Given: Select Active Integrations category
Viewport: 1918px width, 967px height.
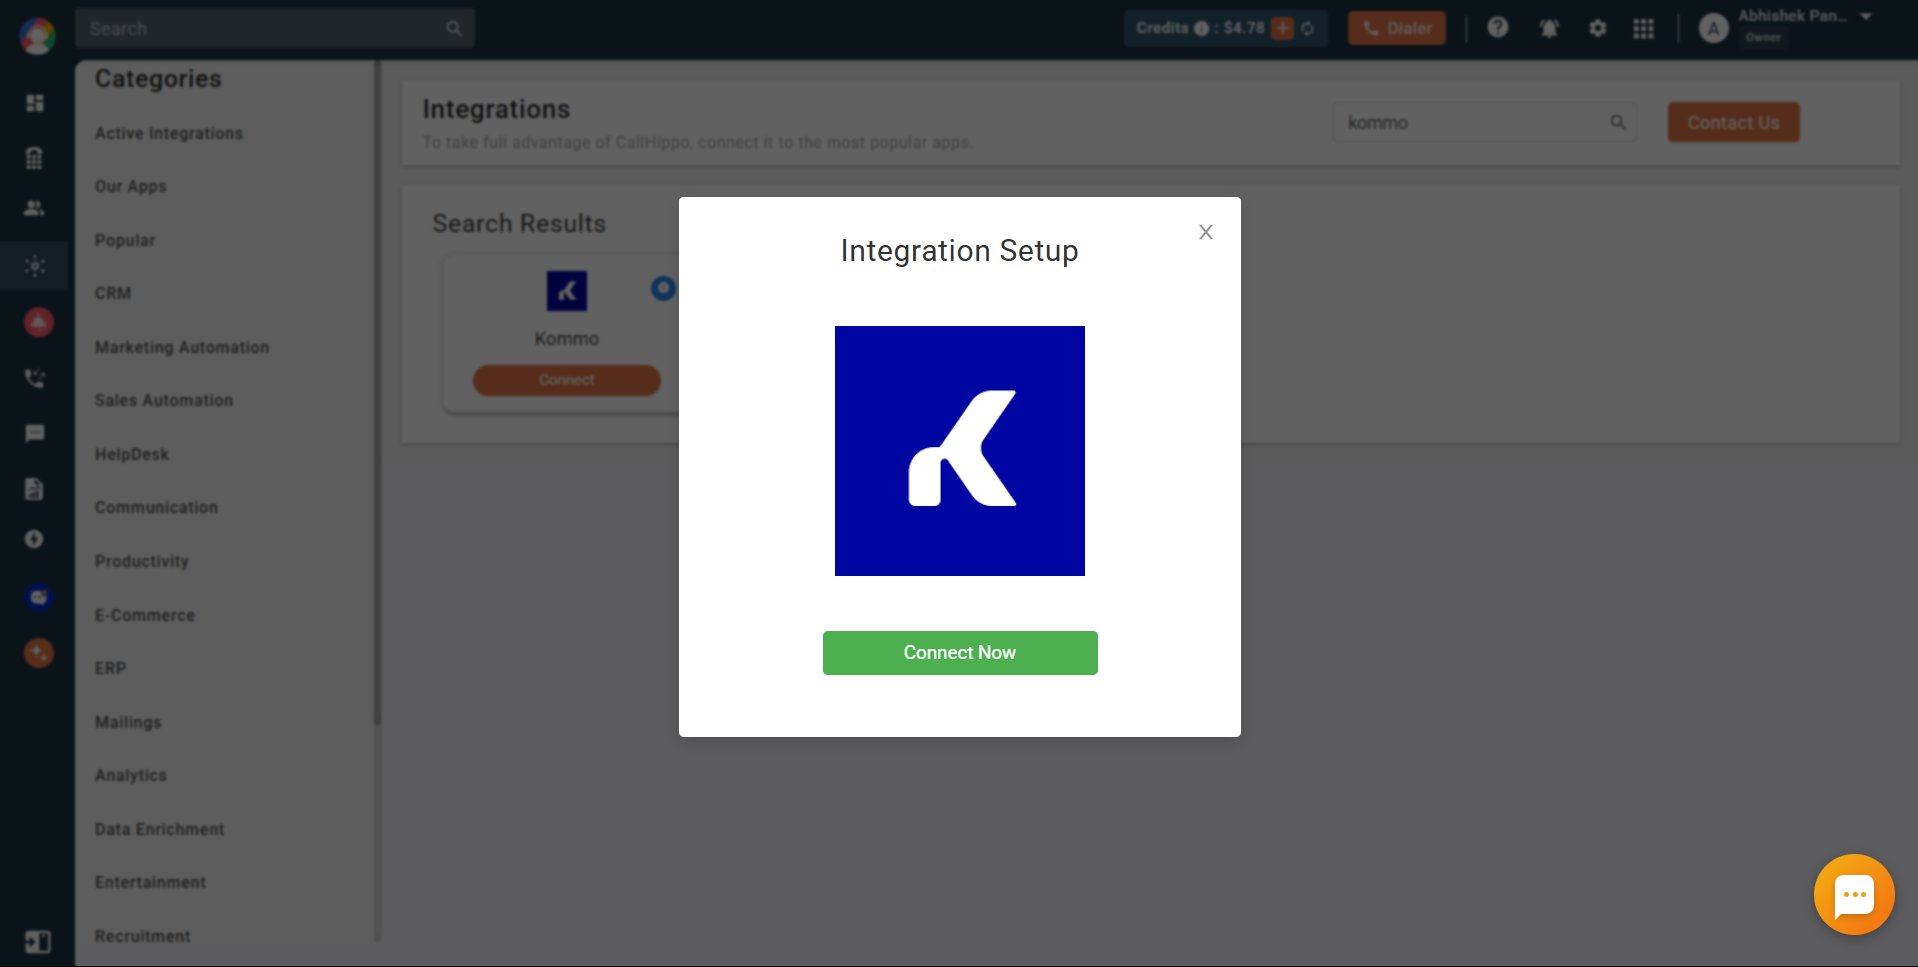Looking at the screenshot, I should (x=169, y=133).
